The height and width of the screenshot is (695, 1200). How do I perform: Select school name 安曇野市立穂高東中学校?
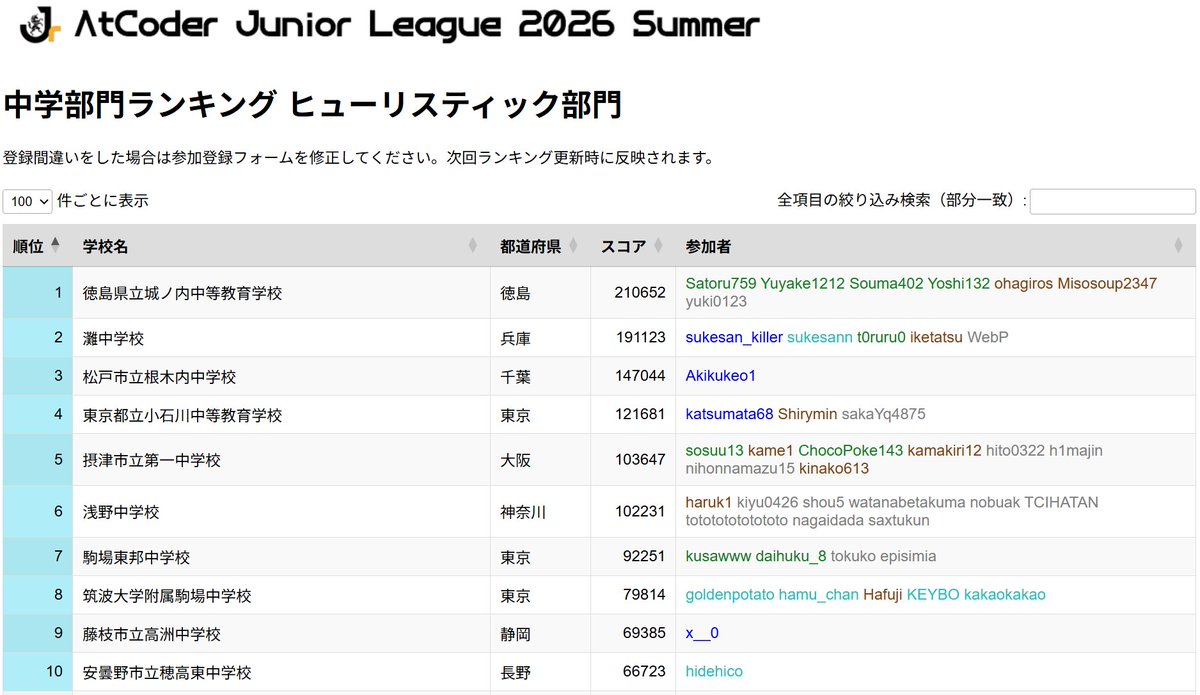click(x=167, y=672)
